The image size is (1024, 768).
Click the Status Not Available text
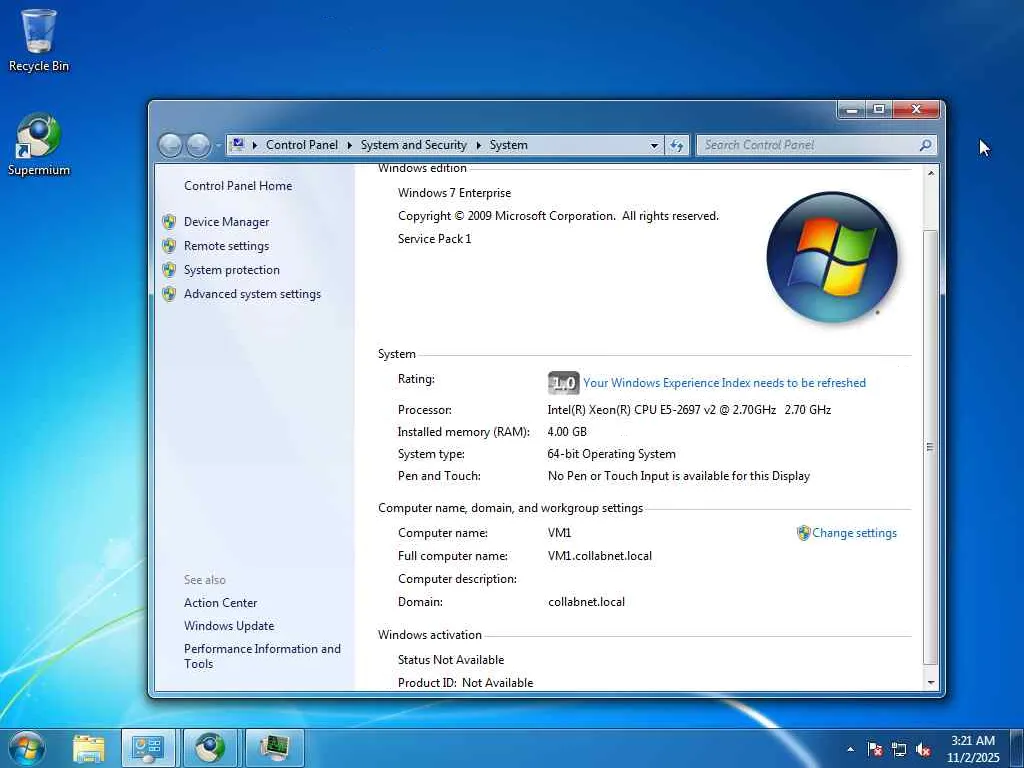(x=451, y=660)
